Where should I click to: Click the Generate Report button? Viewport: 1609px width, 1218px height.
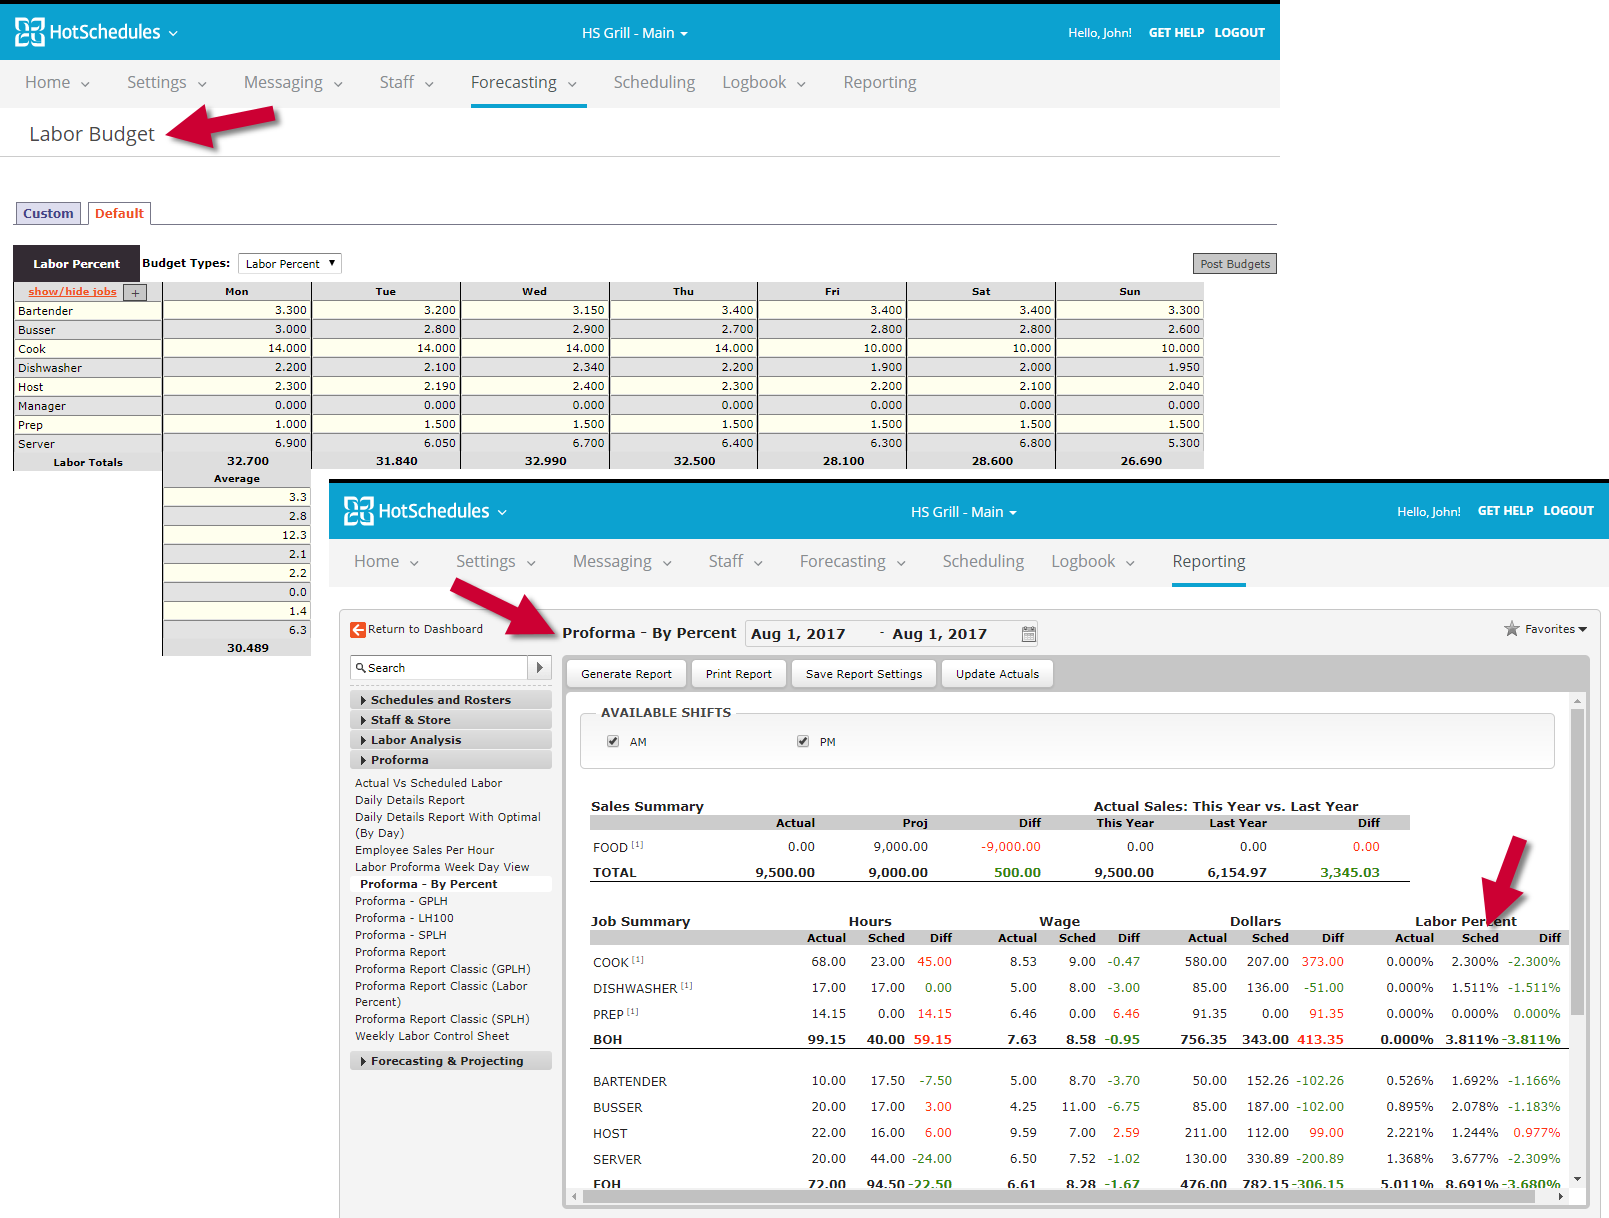coord(626,674)
